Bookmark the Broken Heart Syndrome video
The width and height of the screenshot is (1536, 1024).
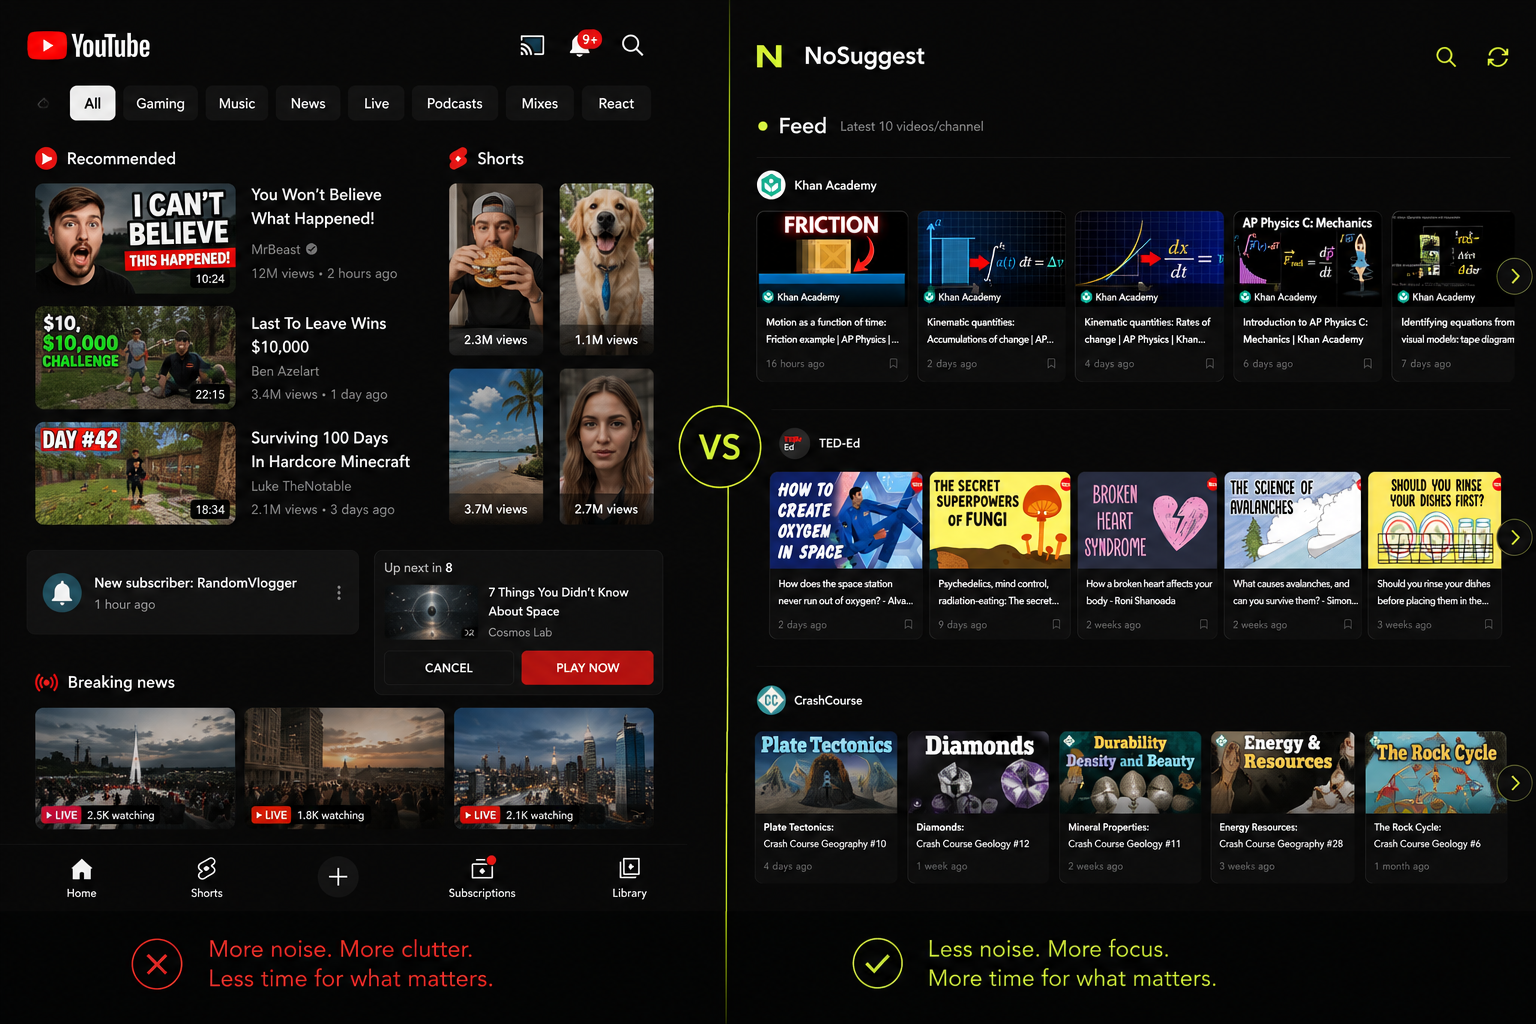click(x=1204, y=625)
